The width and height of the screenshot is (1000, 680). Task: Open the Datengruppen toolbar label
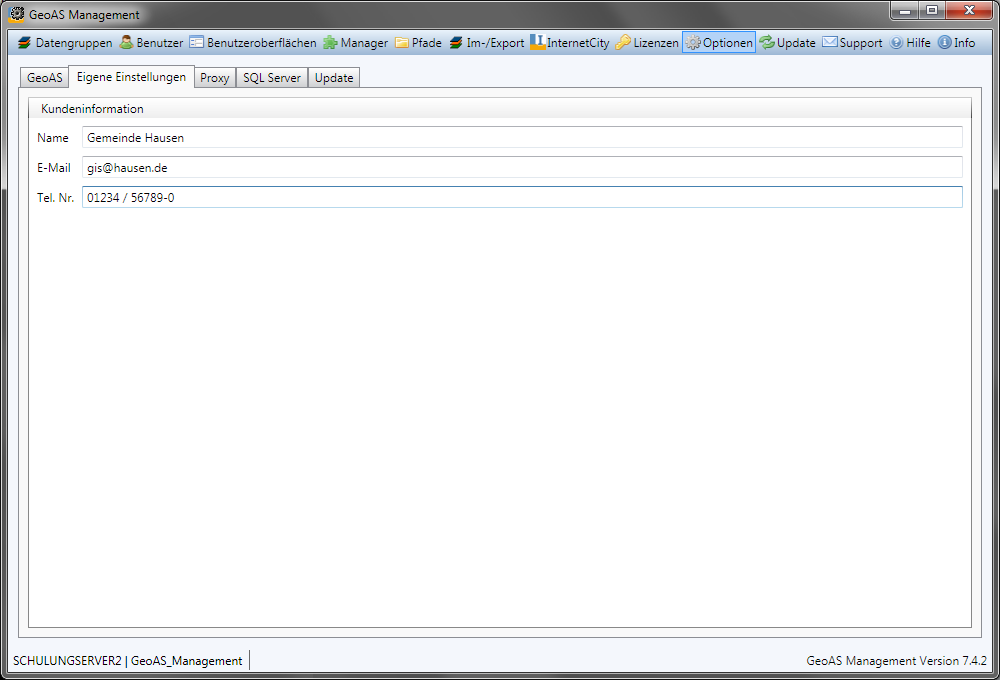pyautogui.click(x=74, y=43)
